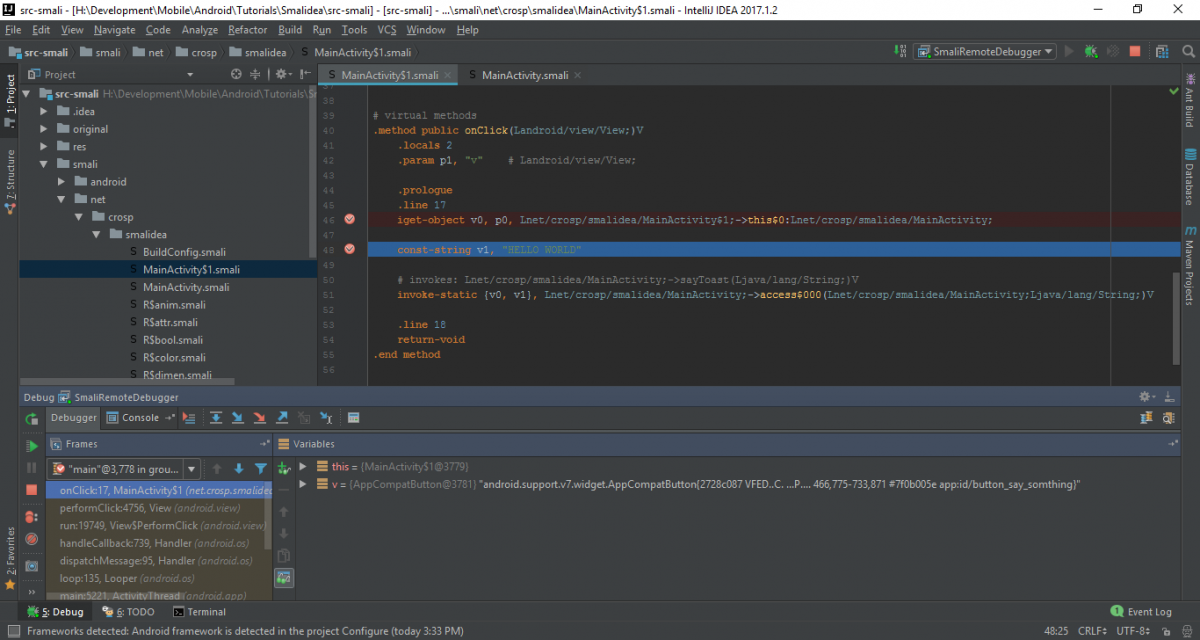The width and height of the screenshot is (1200, 640).
Task: Click the Make Project icon in the top toolbar
Action: 899,51
